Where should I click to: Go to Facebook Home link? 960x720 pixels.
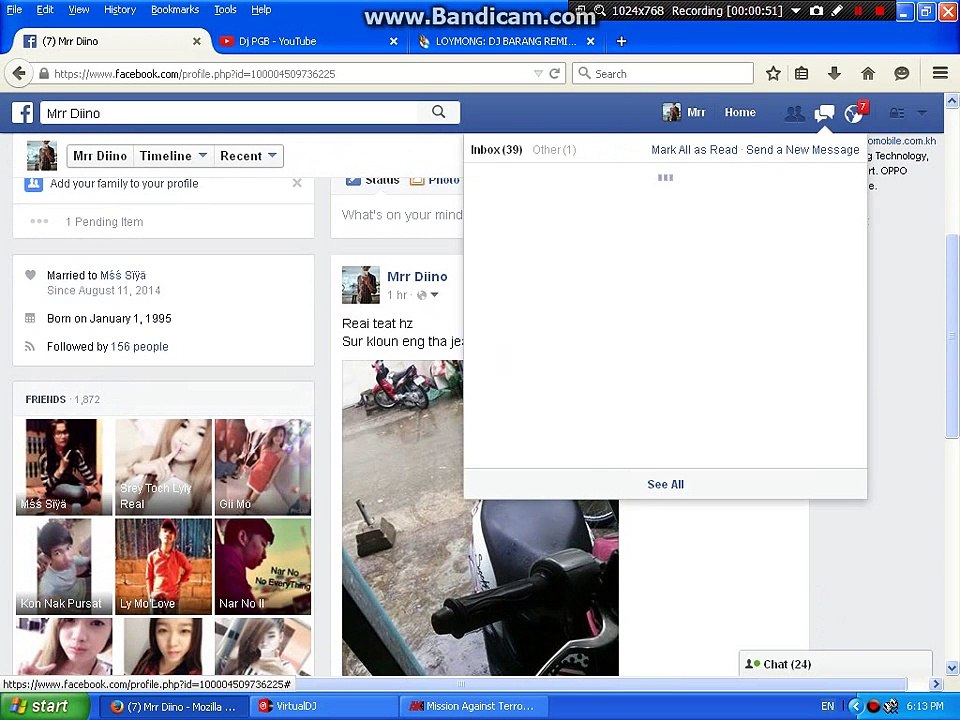click(740, 113)
